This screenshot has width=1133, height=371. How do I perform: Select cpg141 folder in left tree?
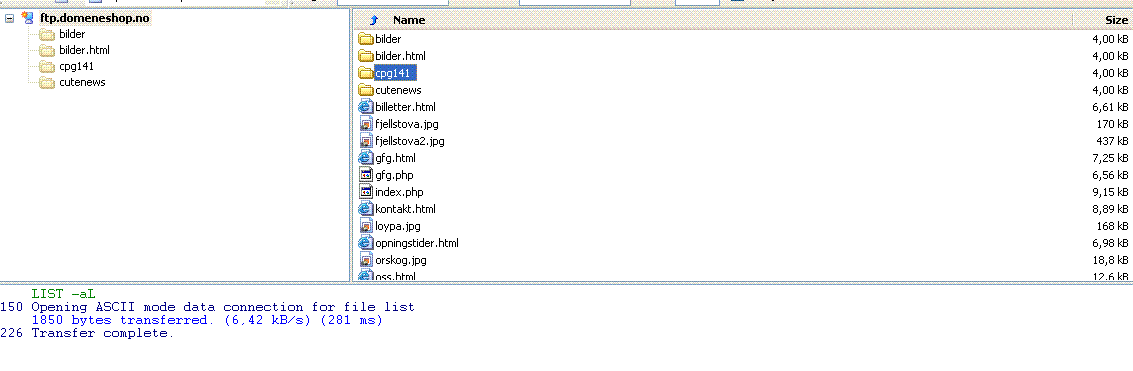point(77,67)
